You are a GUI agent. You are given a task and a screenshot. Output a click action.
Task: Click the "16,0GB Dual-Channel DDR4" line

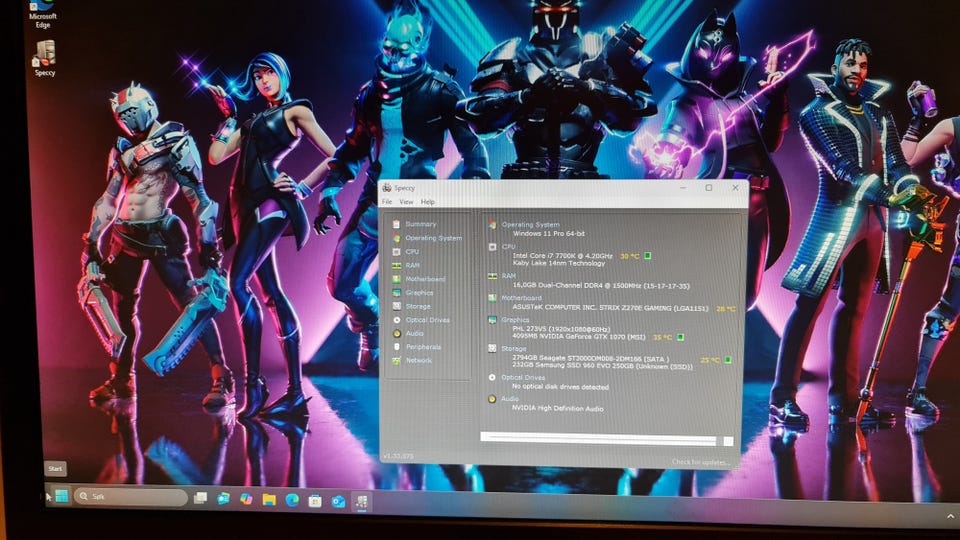point(601,285)
